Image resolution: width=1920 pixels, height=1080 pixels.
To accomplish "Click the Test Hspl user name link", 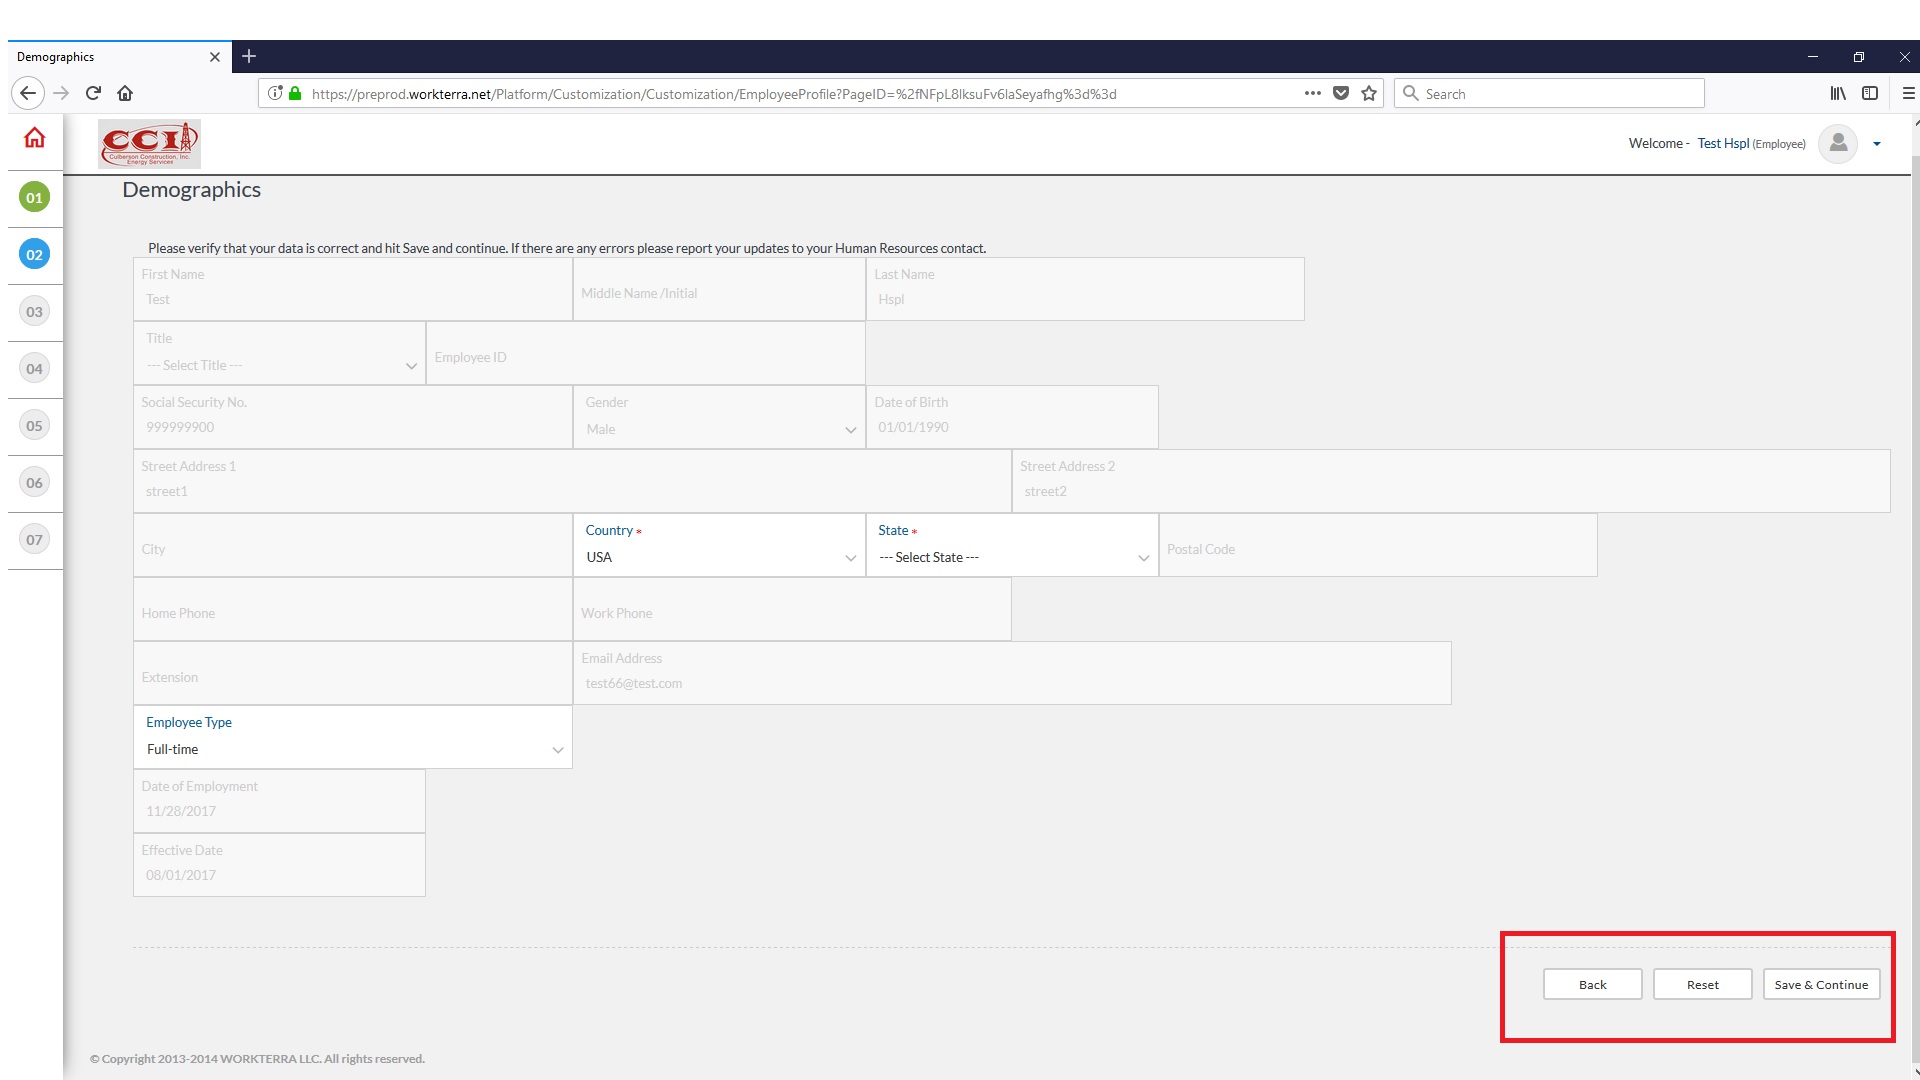I will point(1723,143).
